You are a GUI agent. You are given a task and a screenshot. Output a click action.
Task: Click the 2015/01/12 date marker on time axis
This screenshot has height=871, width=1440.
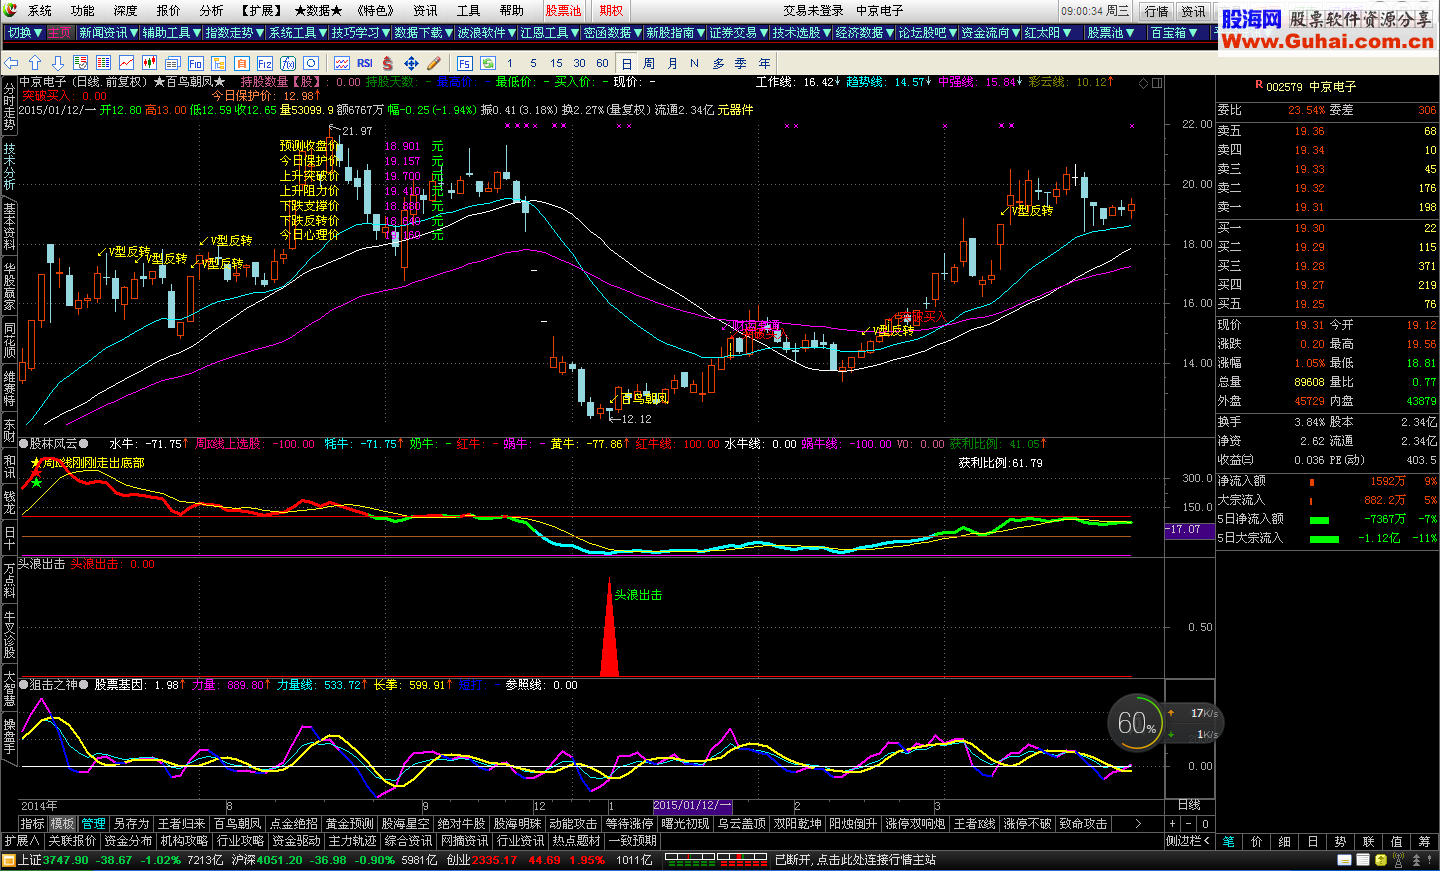692,805
